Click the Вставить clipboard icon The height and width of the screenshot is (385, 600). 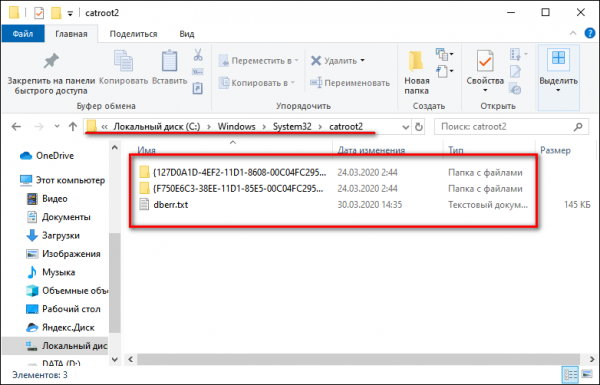click(169, 61)
